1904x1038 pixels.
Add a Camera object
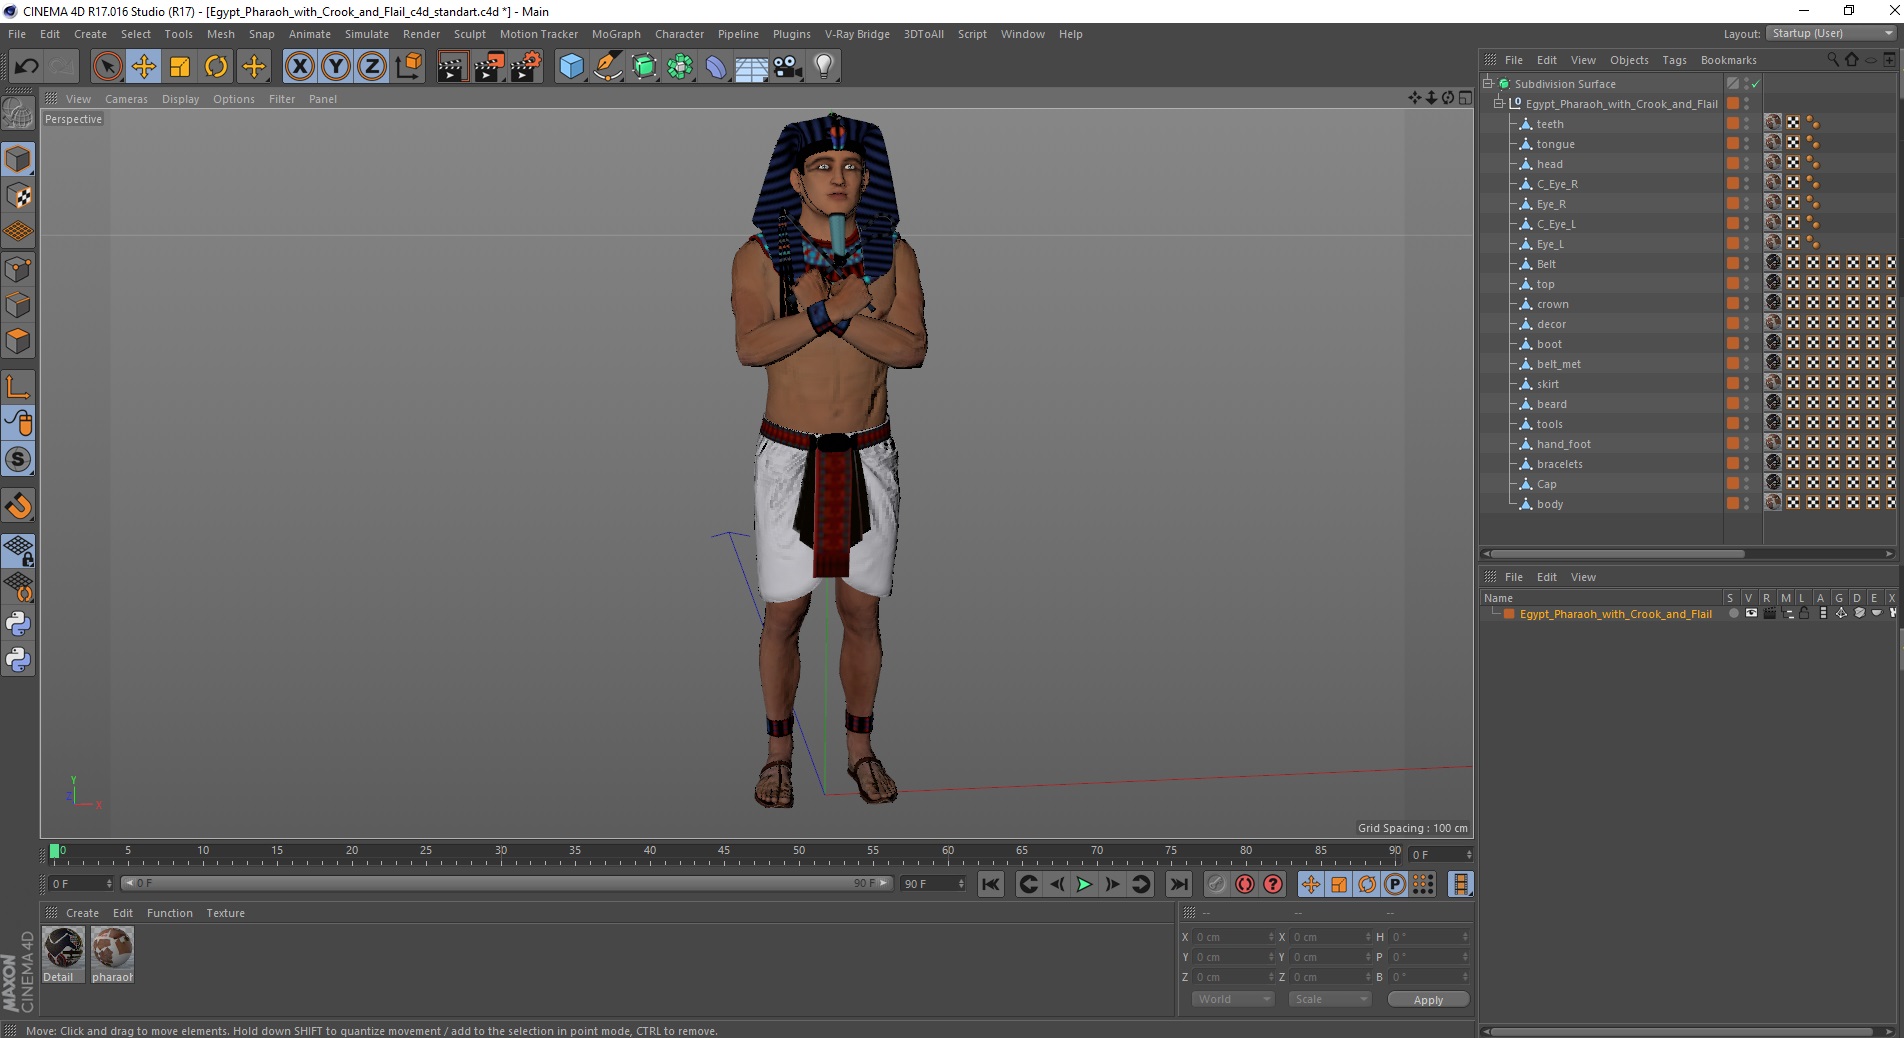point(788,67)
